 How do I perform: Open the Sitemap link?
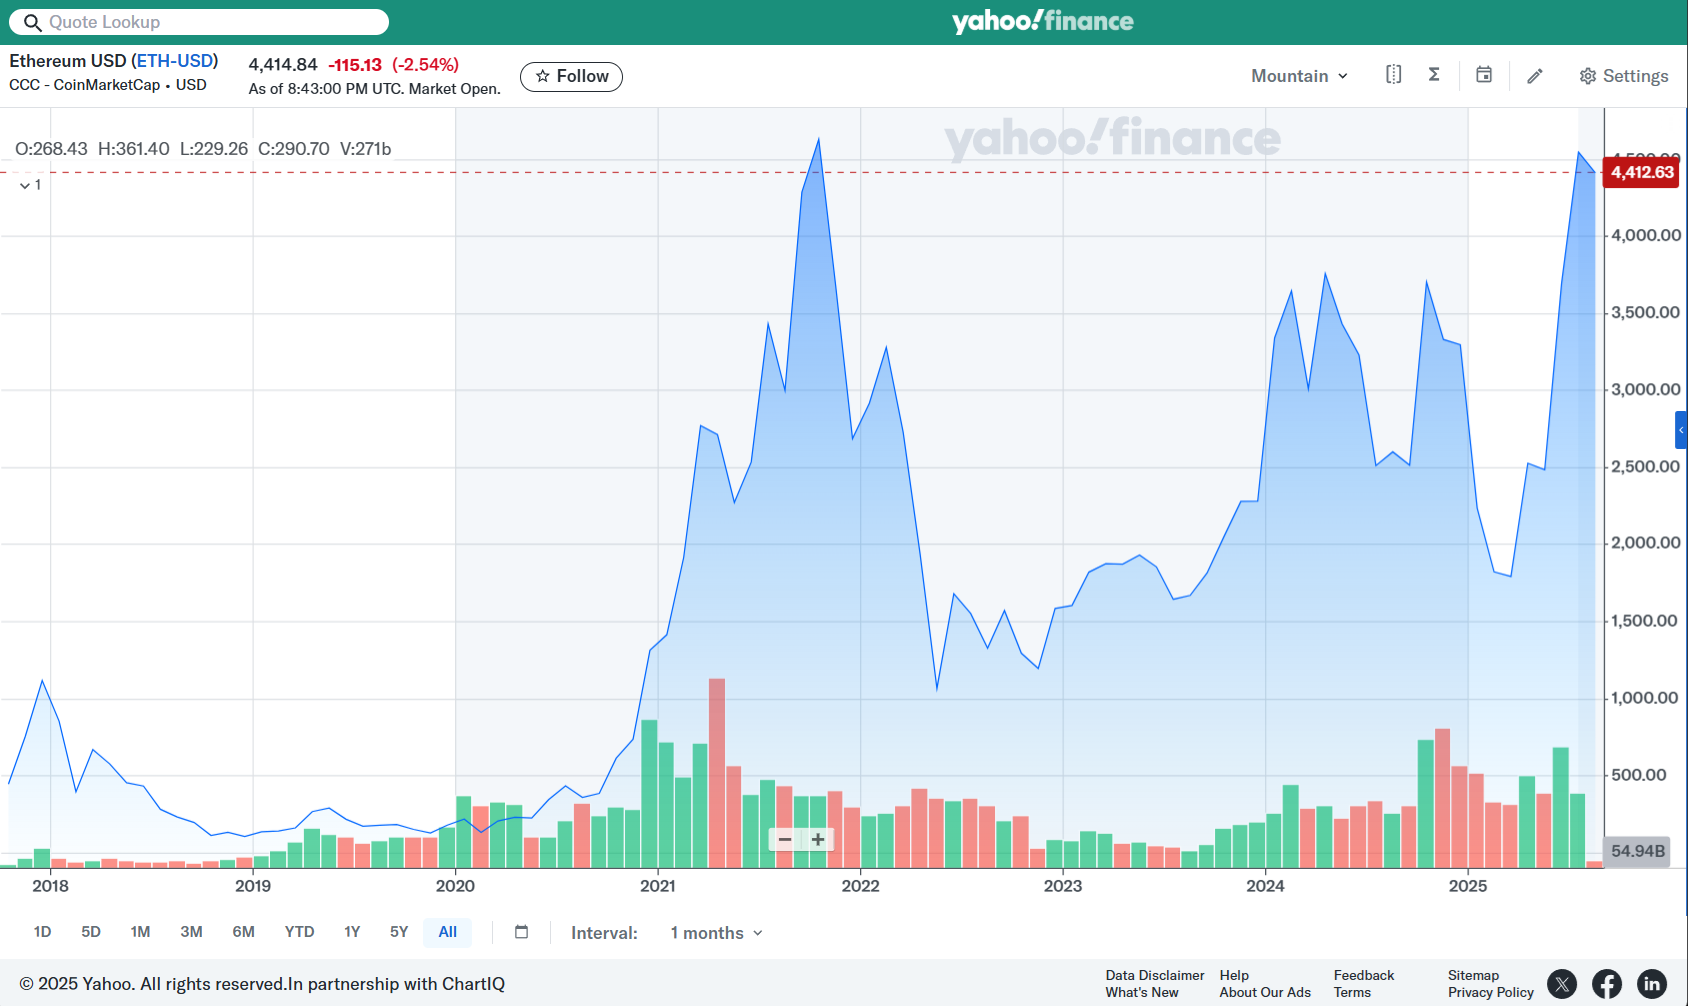tap(1473, 975)
